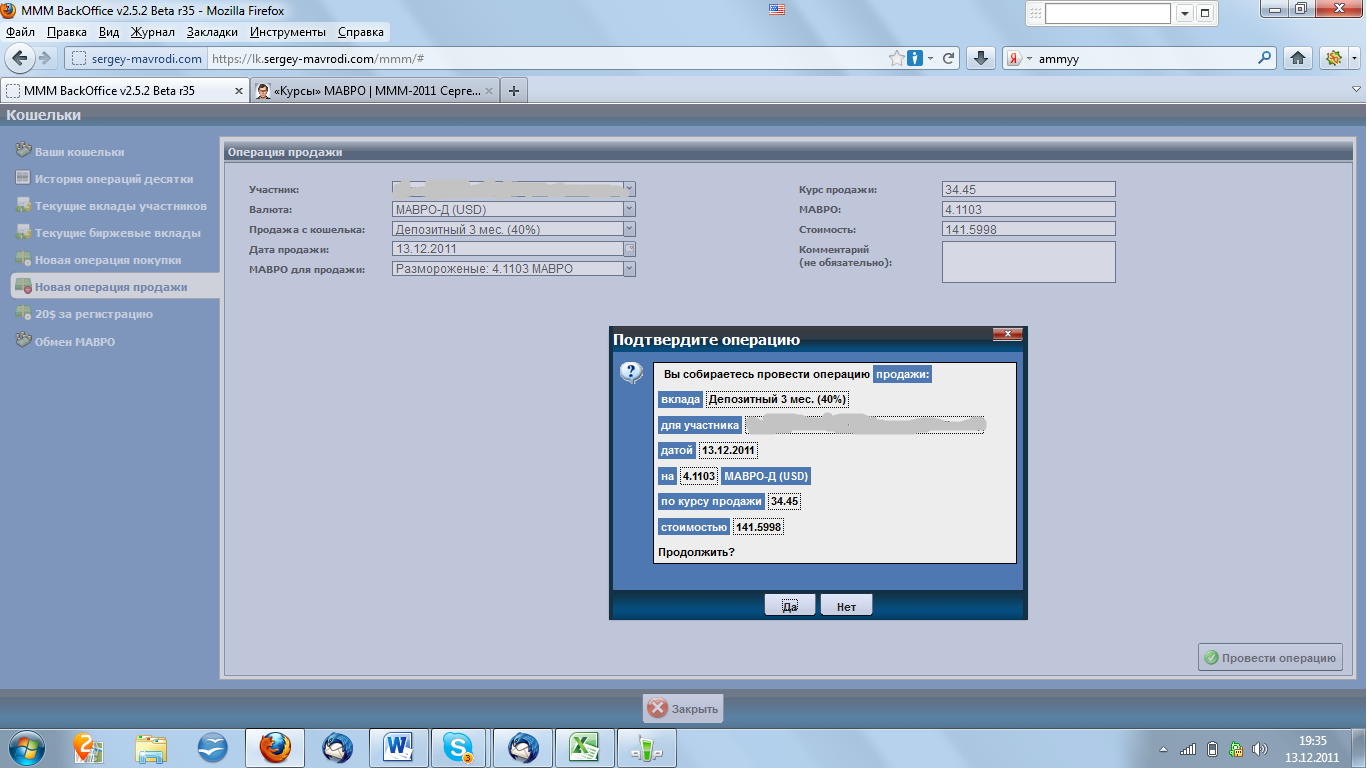Click the Закрыть button at bottom
Viewport: 1367px width, 770px height.
click(683, 709)
